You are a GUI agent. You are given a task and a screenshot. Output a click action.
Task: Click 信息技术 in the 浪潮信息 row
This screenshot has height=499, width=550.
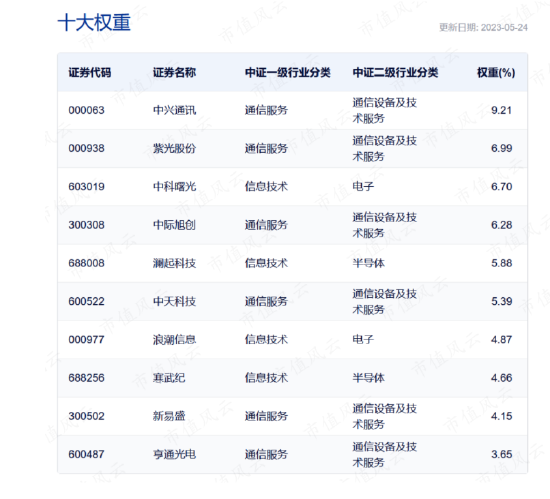pos(266,339)
